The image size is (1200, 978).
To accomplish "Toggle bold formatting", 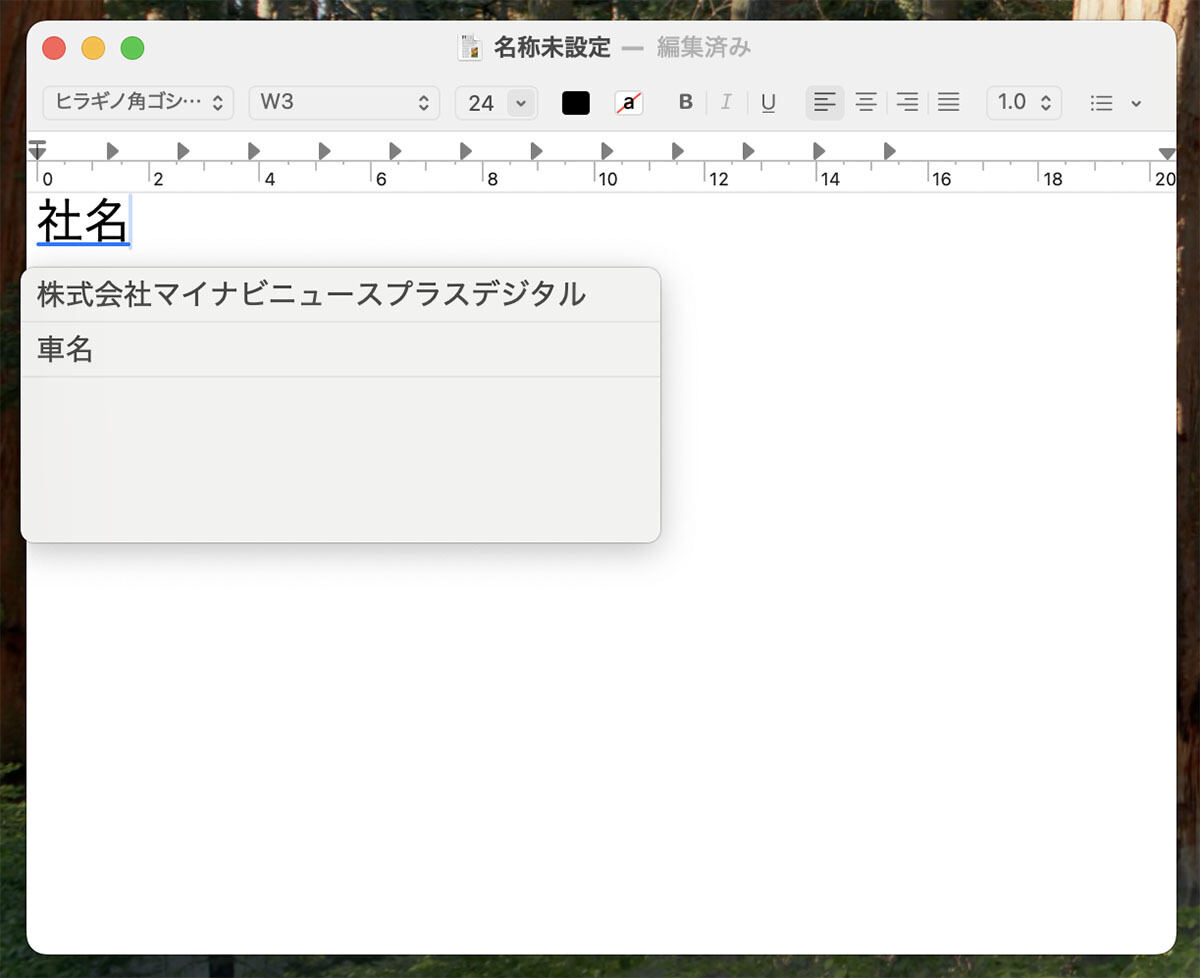I will coord(686,102).
